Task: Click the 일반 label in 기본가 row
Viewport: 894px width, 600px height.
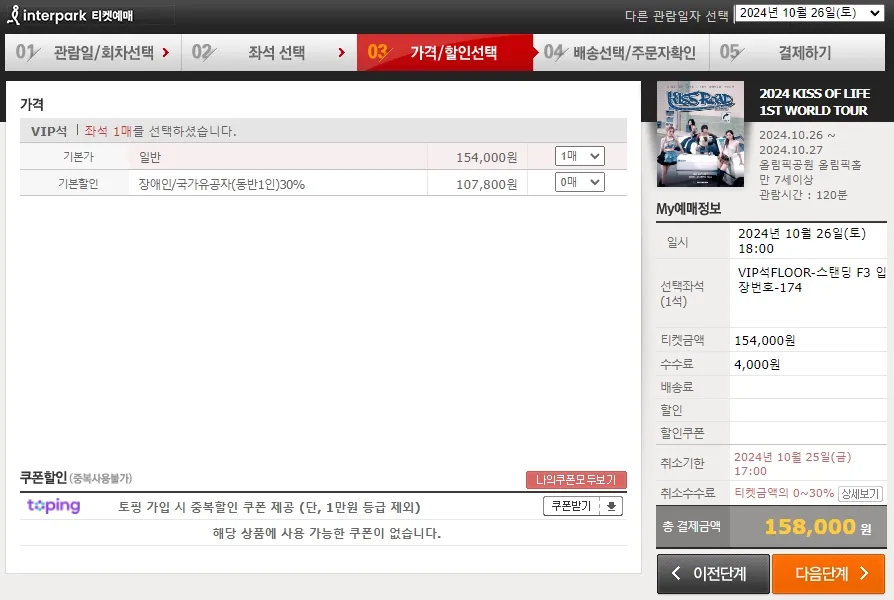Action: click(x=150, y=157)
